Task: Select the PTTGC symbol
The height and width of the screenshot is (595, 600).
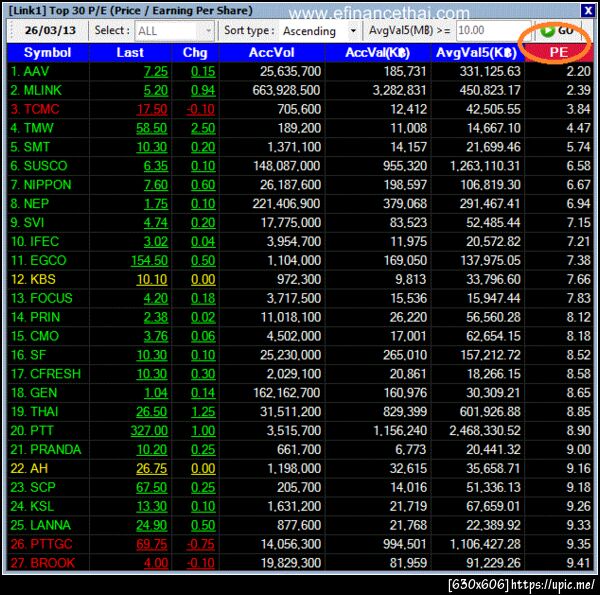Action: 41,544
